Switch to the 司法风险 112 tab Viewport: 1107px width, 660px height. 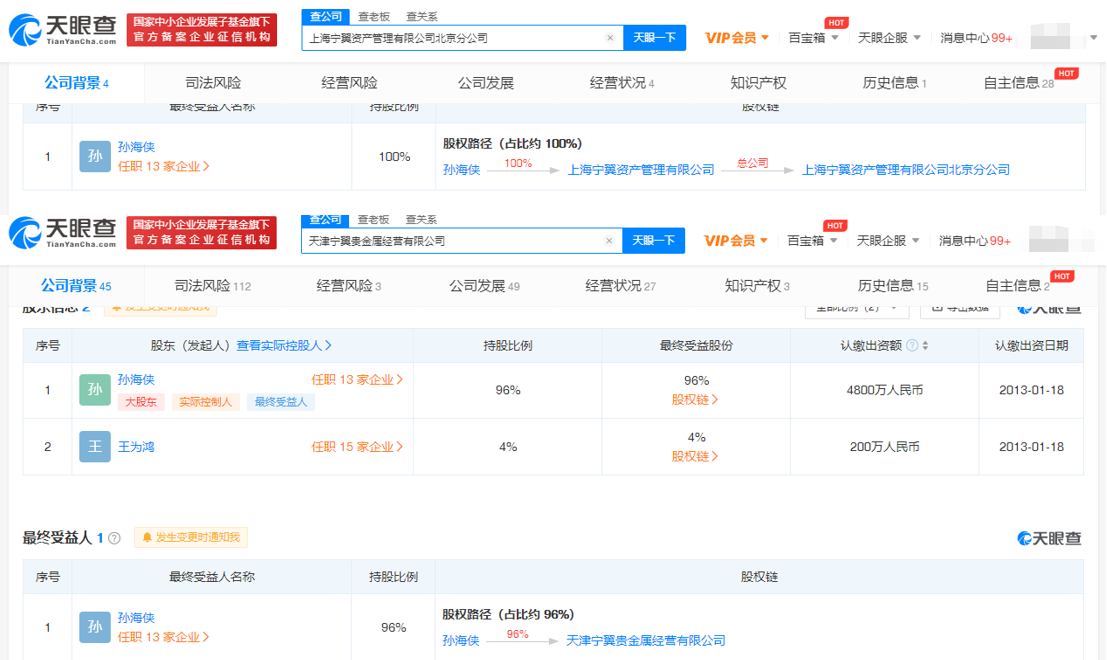coord(213,286)
